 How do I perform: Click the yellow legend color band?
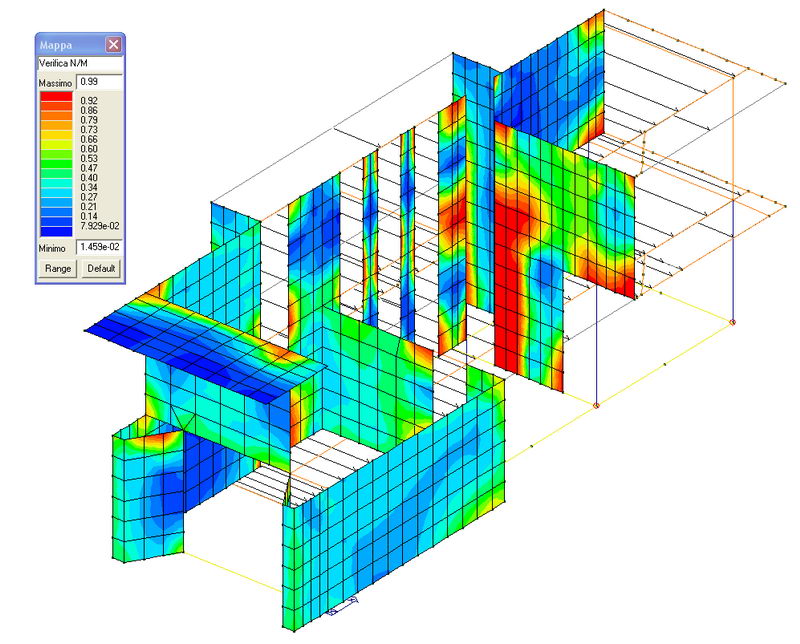56,135
